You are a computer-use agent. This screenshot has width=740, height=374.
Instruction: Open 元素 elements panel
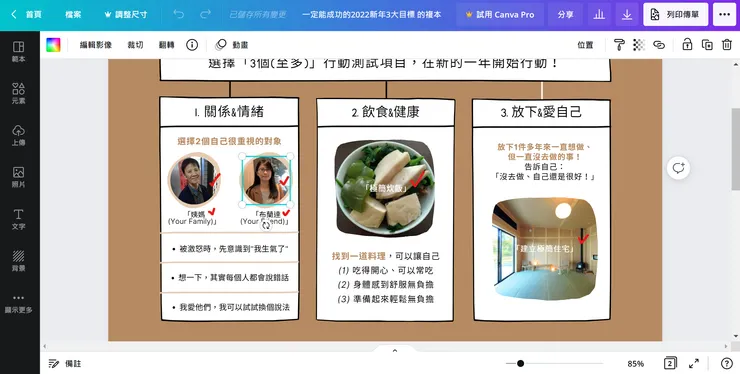[18, 93]
